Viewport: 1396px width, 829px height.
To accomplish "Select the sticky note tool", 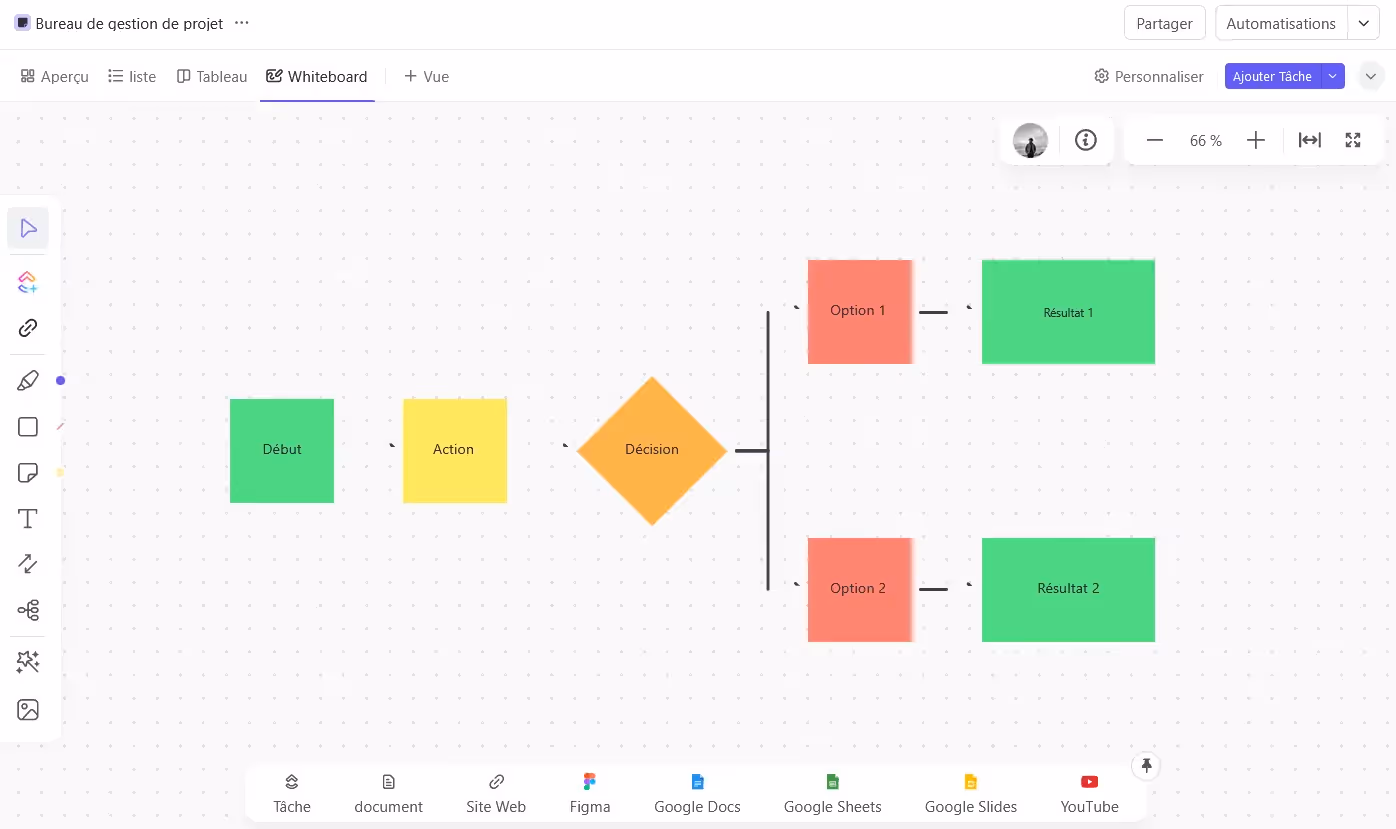I will pos(28,472).
